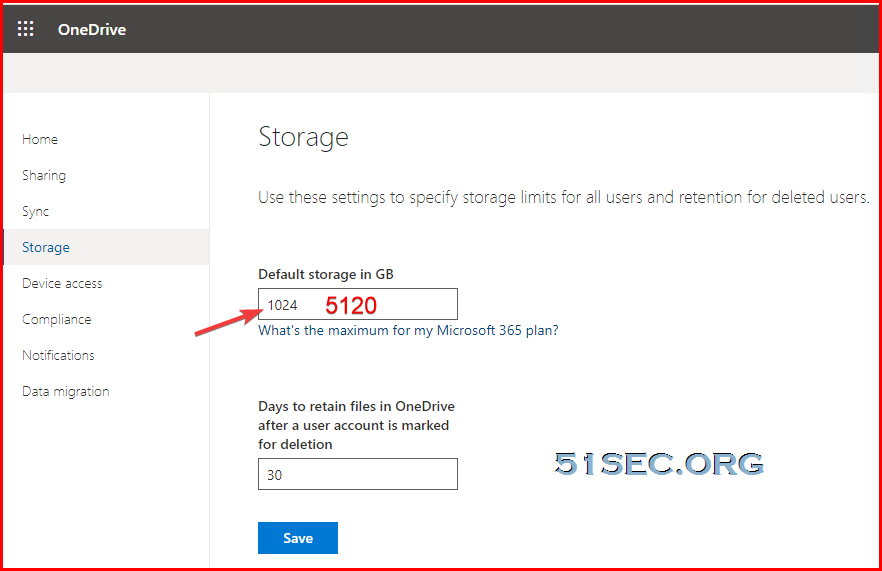
Task: Open the Microsoft 365 plan maximum link
Action: pyautogui.click(x=408, y=330)
